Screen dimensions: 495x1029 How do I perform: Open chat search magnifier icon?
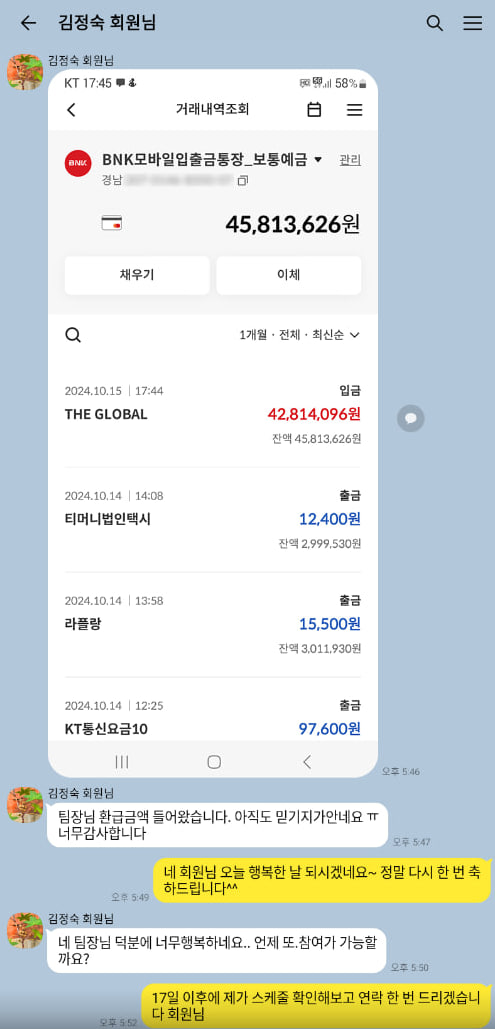(x=435, y=23)
